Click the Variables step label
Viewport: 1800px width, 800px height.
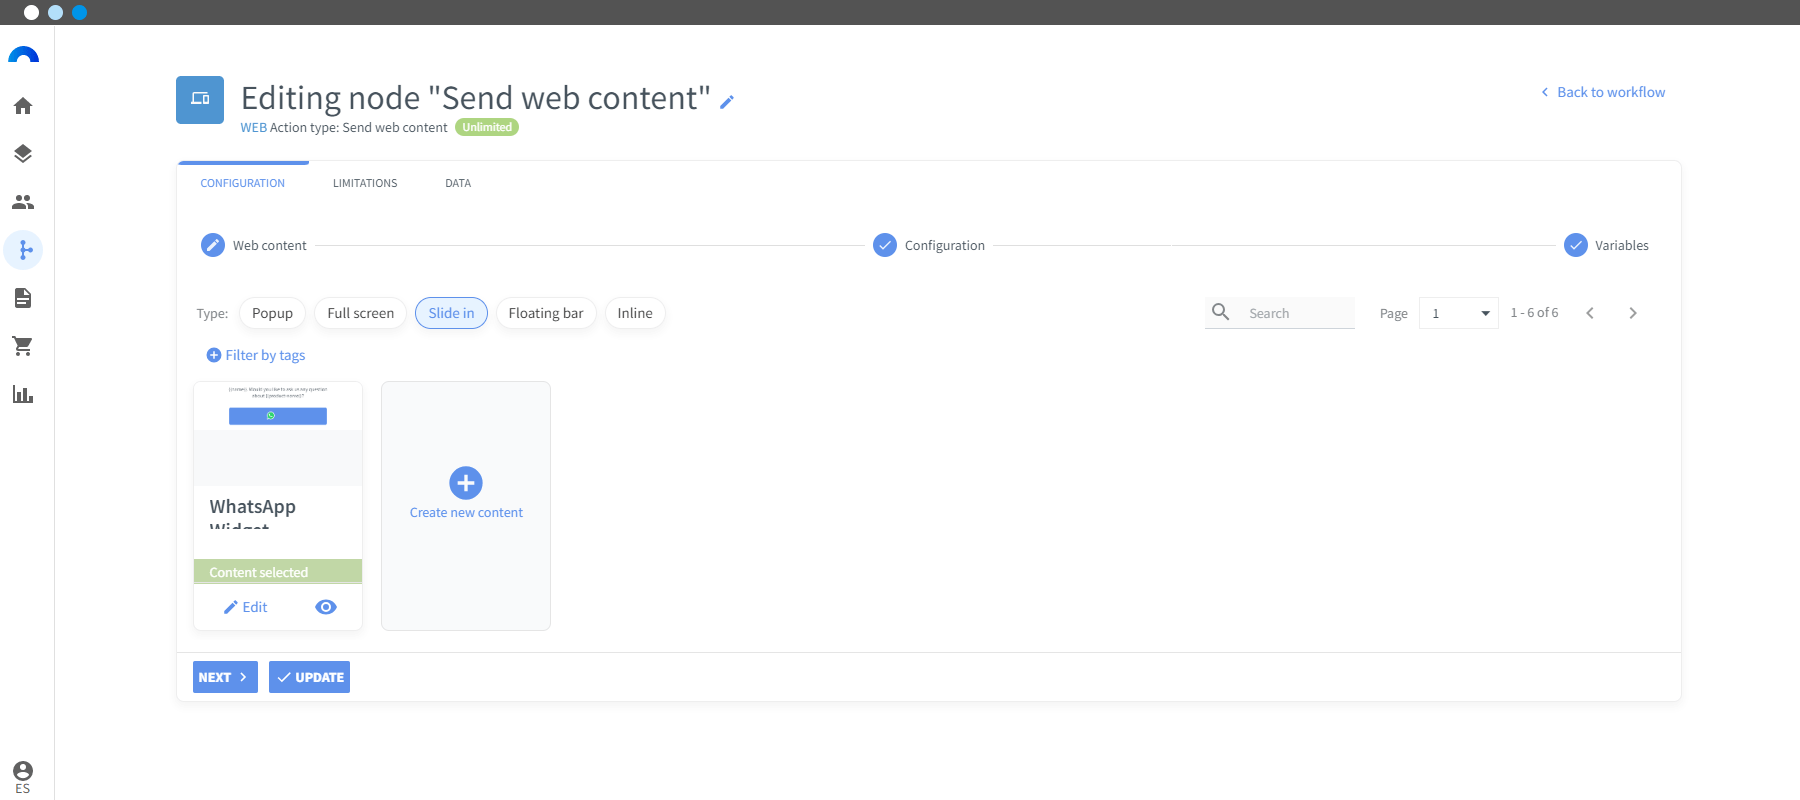(1622, 245)
